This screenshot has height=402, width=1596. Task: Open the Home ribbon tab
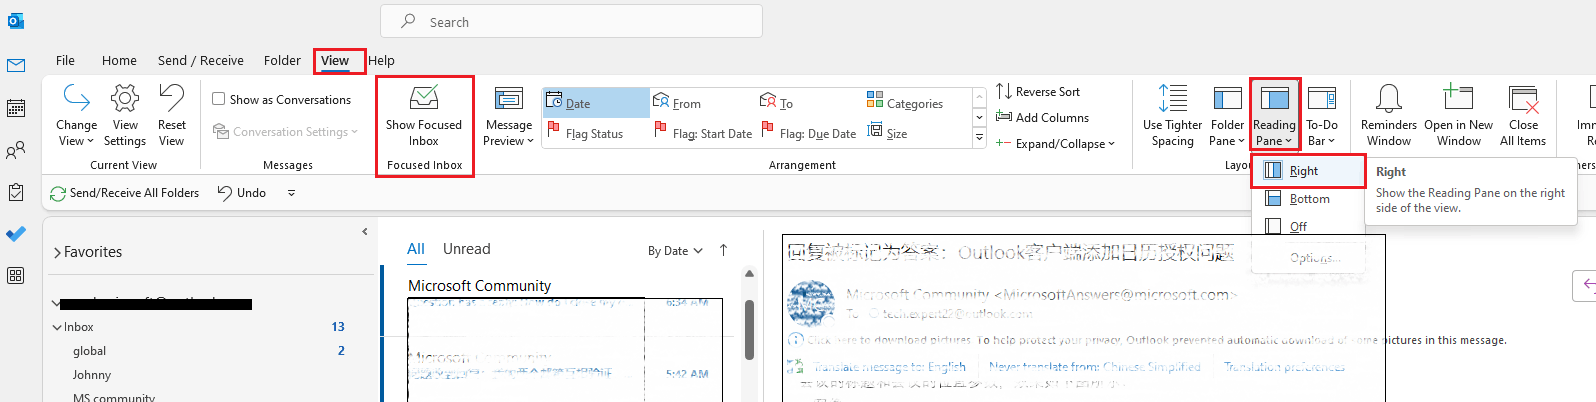[119, 60]
